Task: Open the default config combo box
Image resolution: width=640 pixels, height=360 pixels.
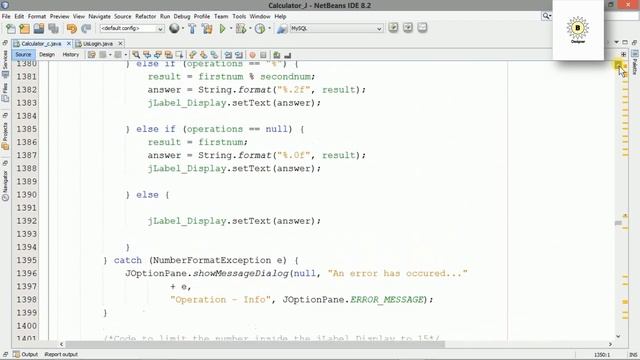Action: click(131, 29)
